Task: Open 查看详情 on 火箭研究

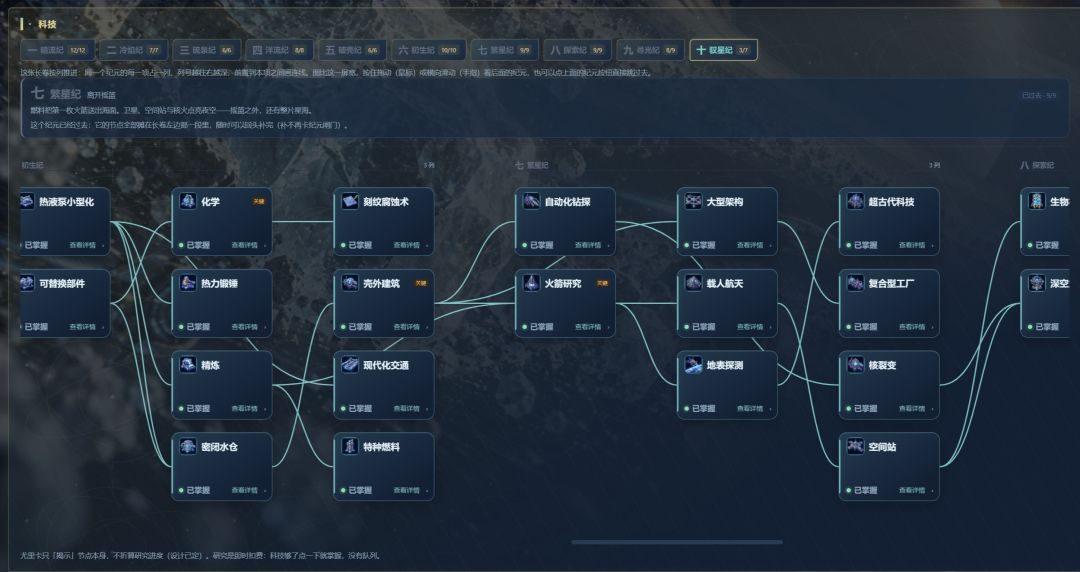Action: (x=590, y=327)
